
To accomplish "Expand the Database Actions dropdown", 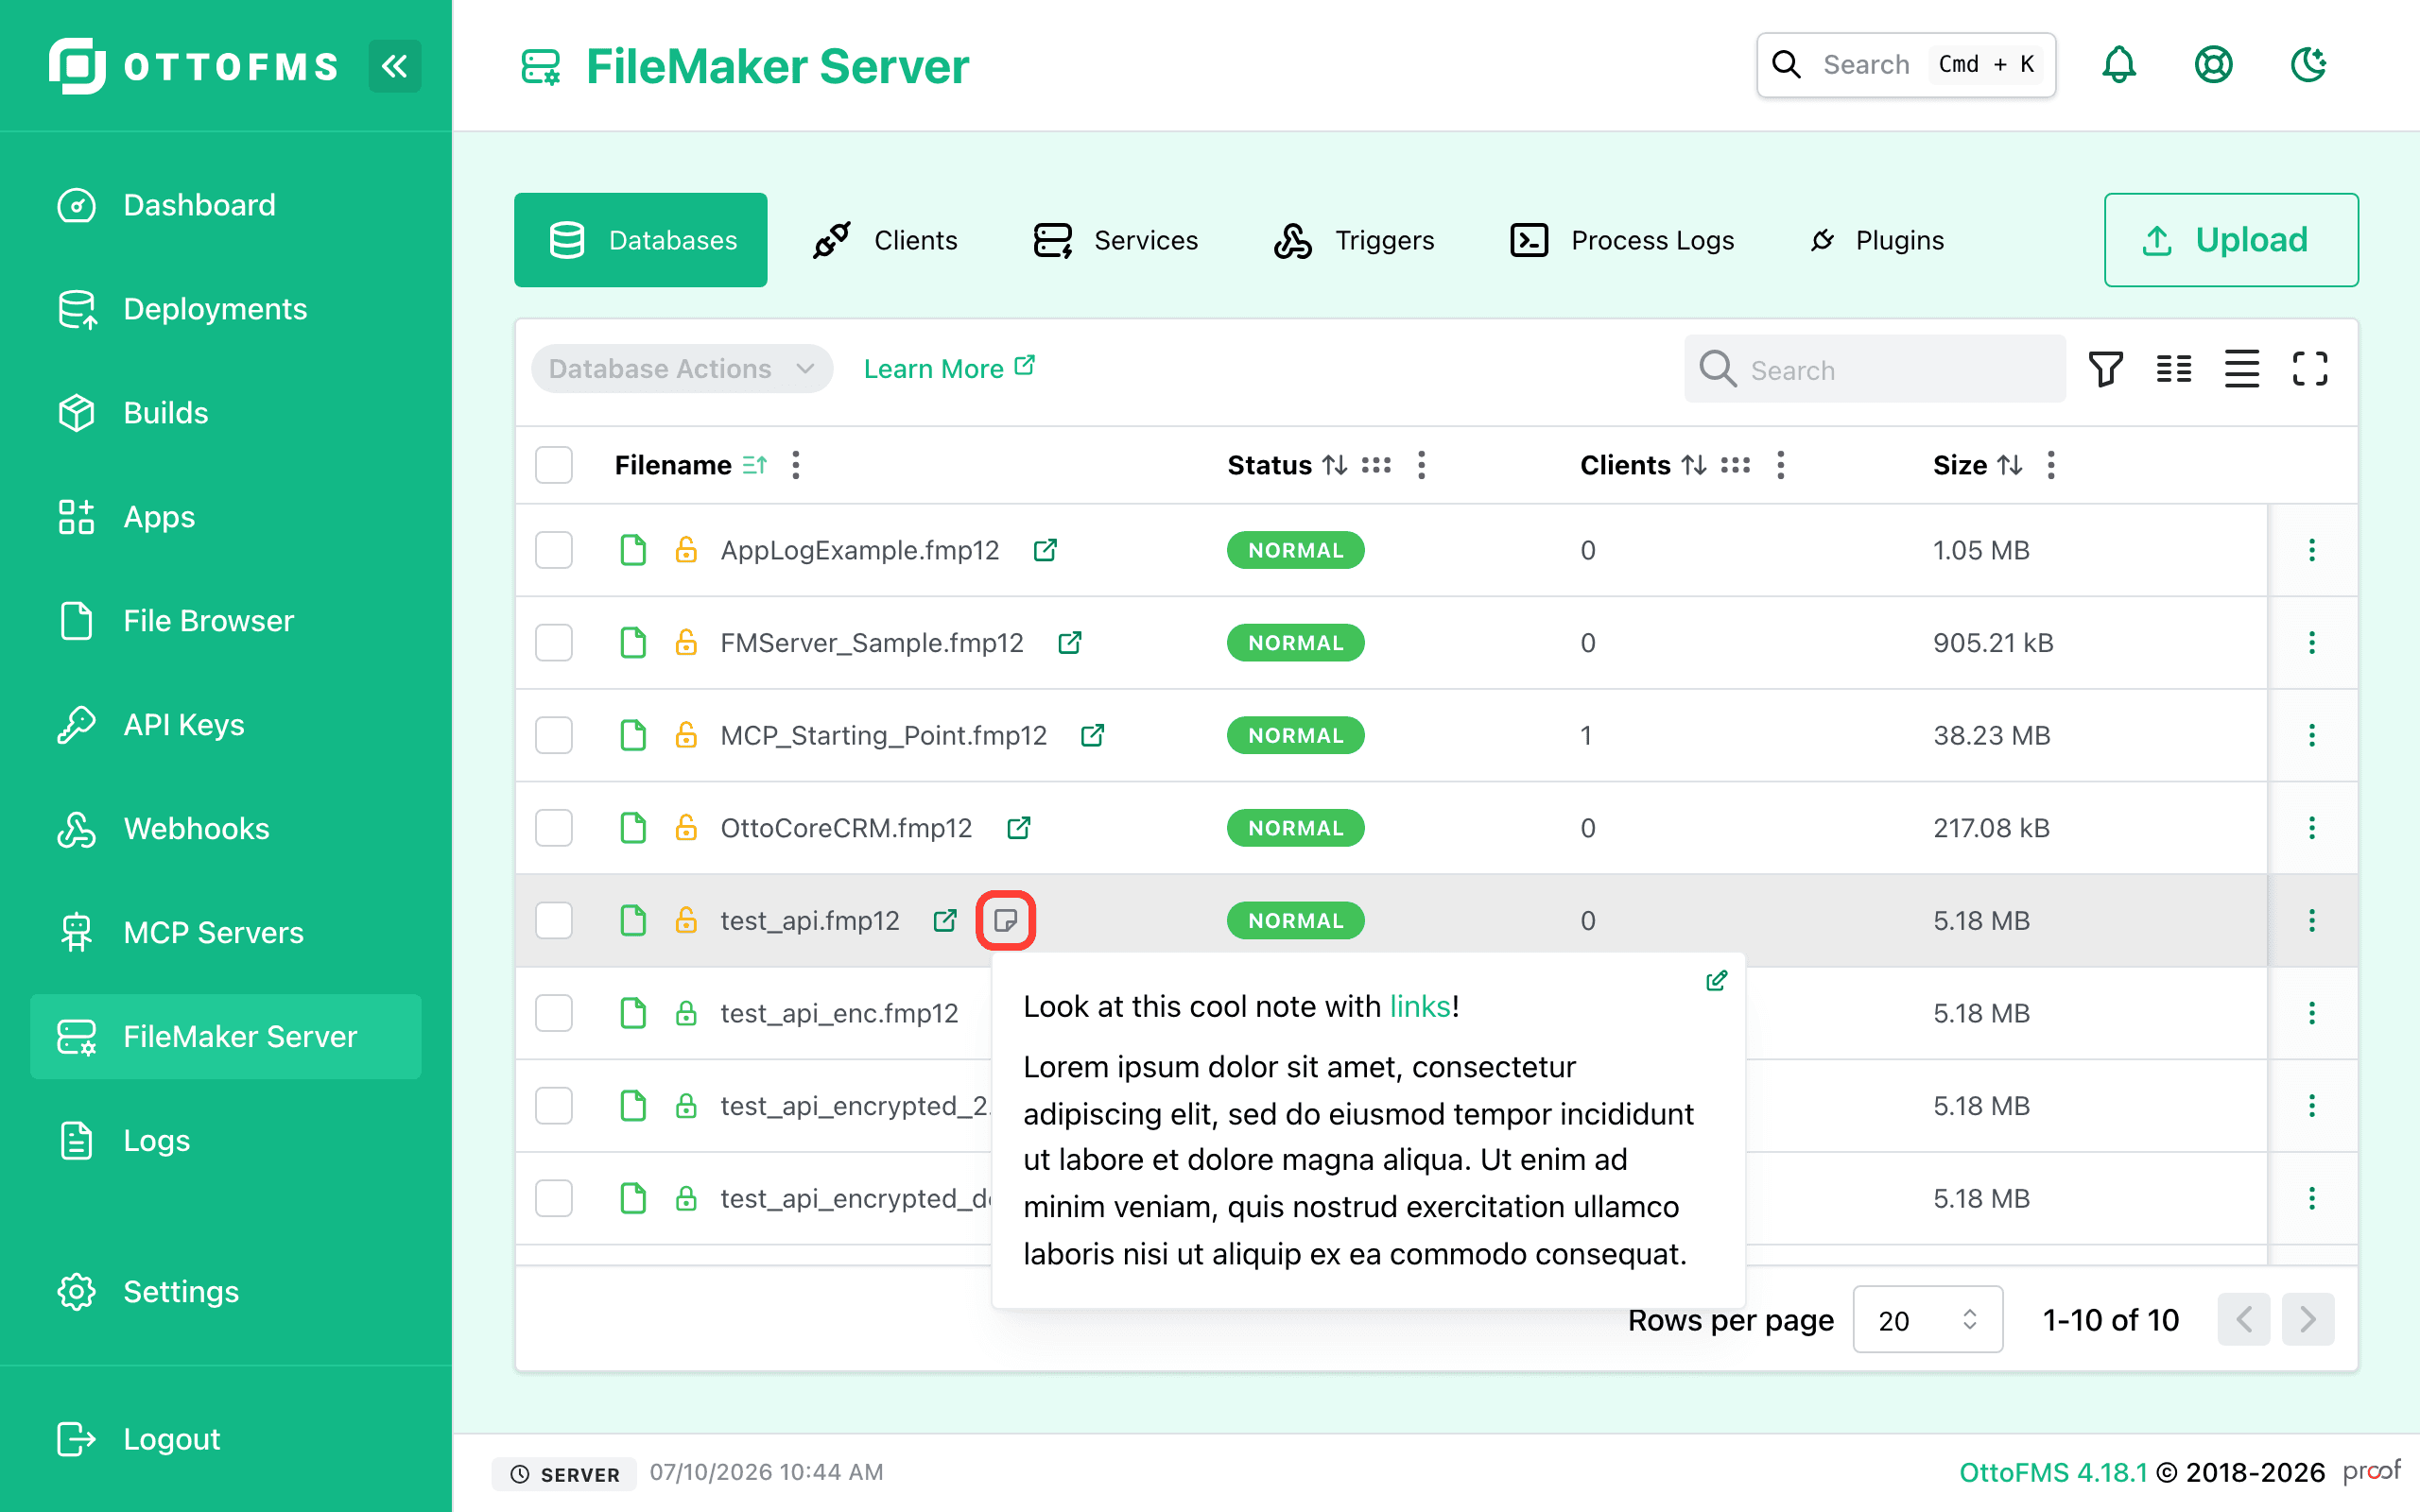I will pyautogui.click(x=682, y=369).
